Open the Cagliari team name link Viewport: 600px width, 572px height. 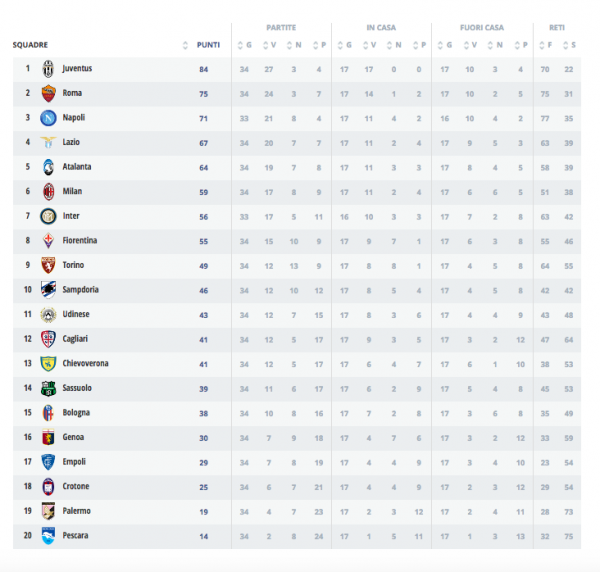pyautogui.click(x=77, y=339)
